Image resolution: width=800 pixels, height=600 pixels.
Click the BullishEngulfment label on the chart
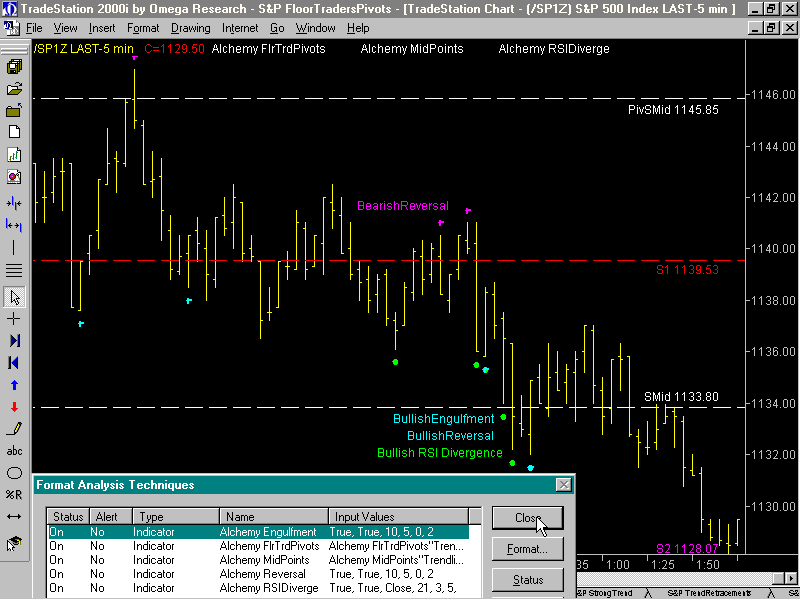(443, 419)
